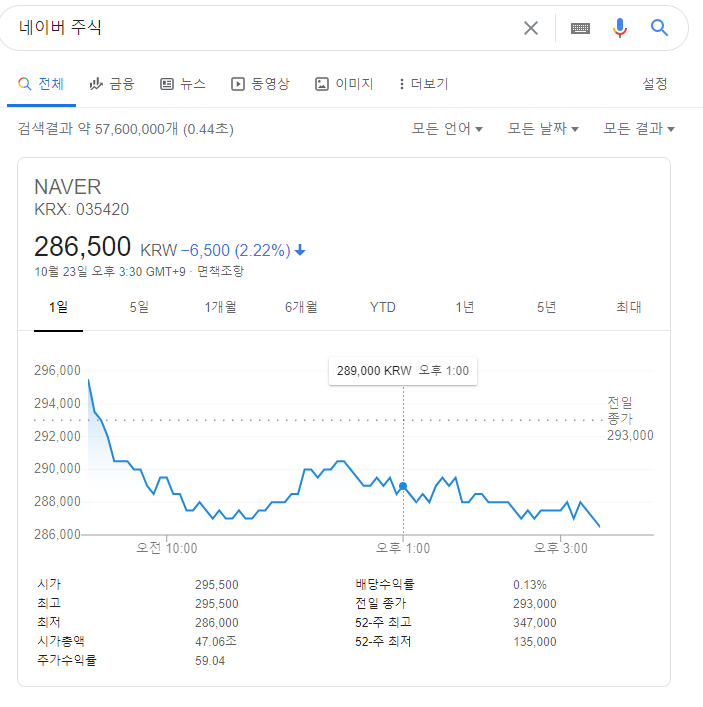The width and height of the screenshot is (703, 707).
Task: Open the 더보기 menu
Action: click(424, 84)
